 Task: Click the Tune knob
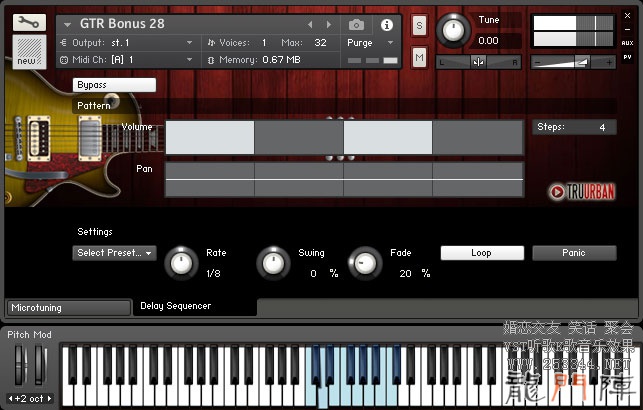[x=453, y=30]
